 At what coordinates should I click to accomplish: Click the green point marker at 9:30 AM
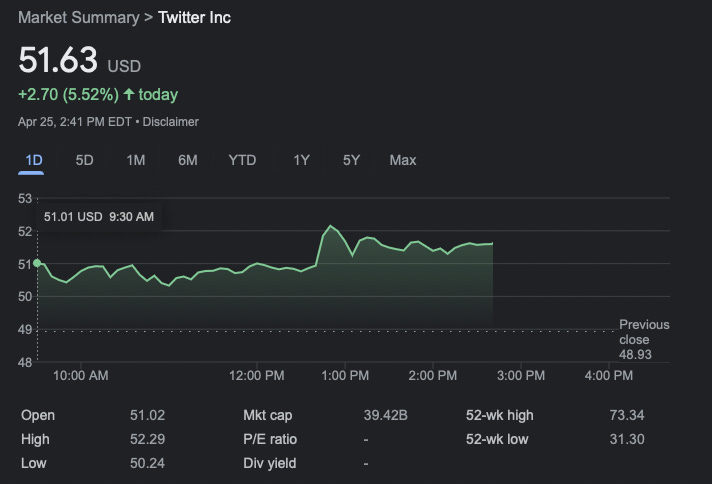click(x=37, y=263)
